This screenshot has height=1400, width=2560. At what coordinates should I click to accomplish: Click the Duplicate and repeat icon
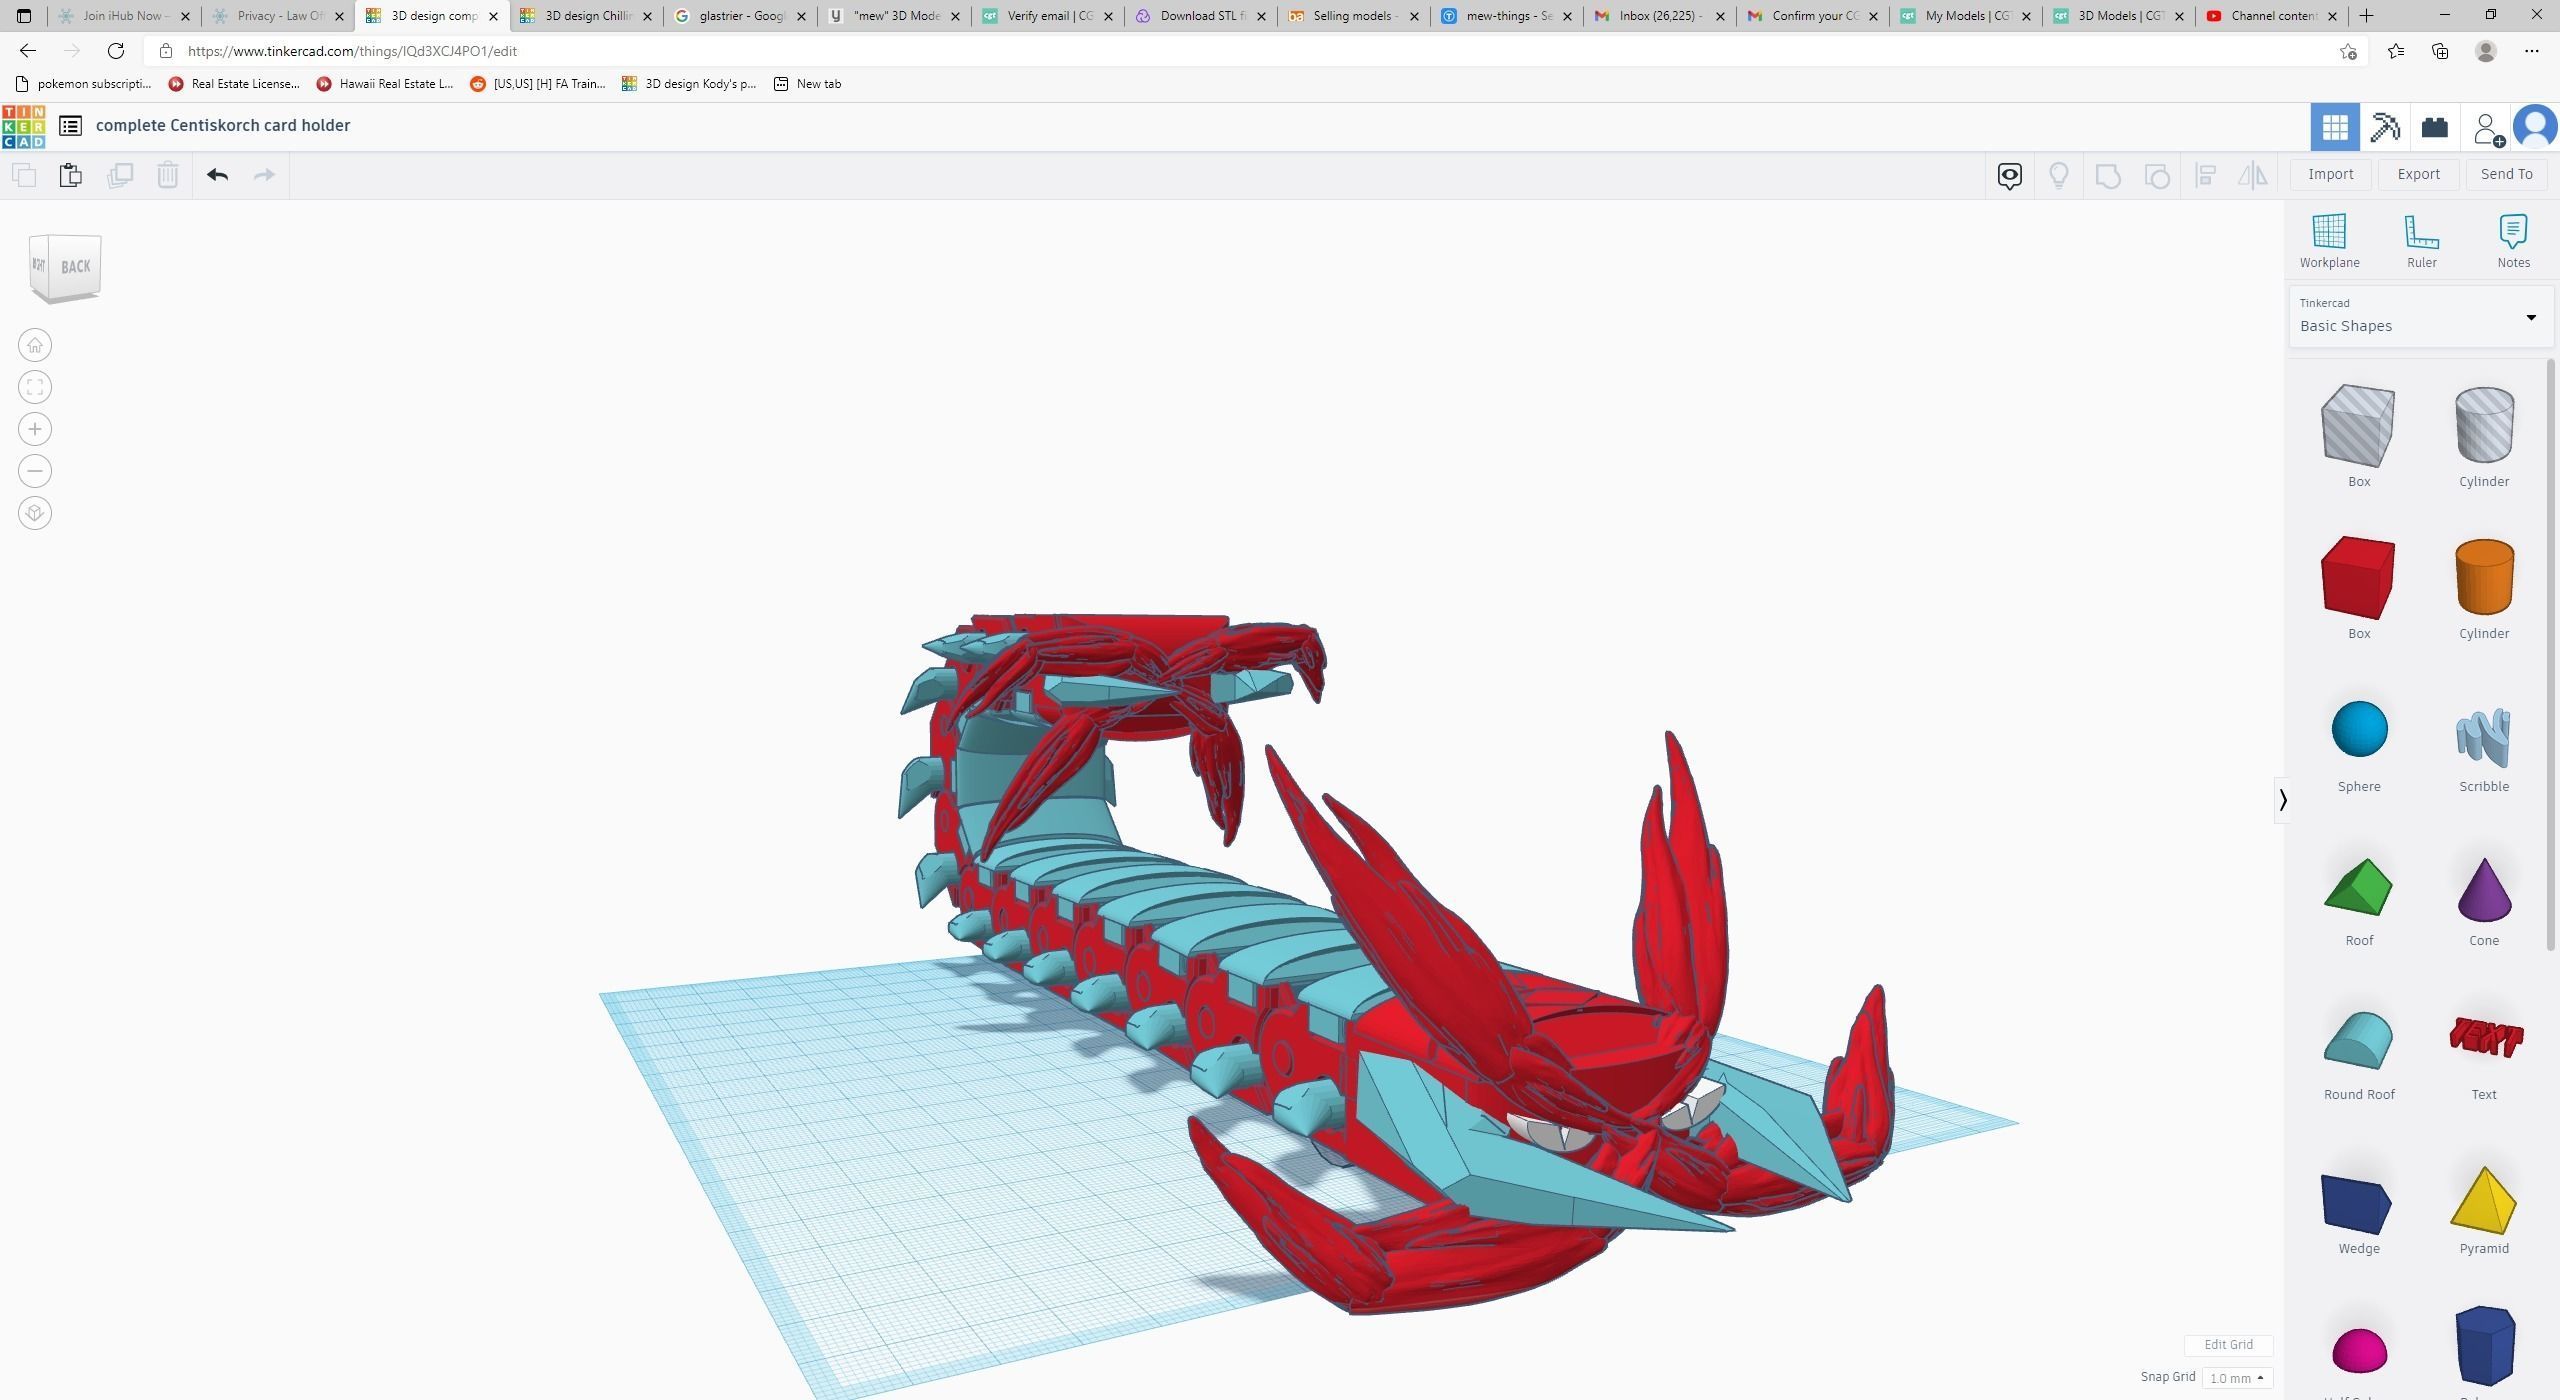tap(120, 175)
